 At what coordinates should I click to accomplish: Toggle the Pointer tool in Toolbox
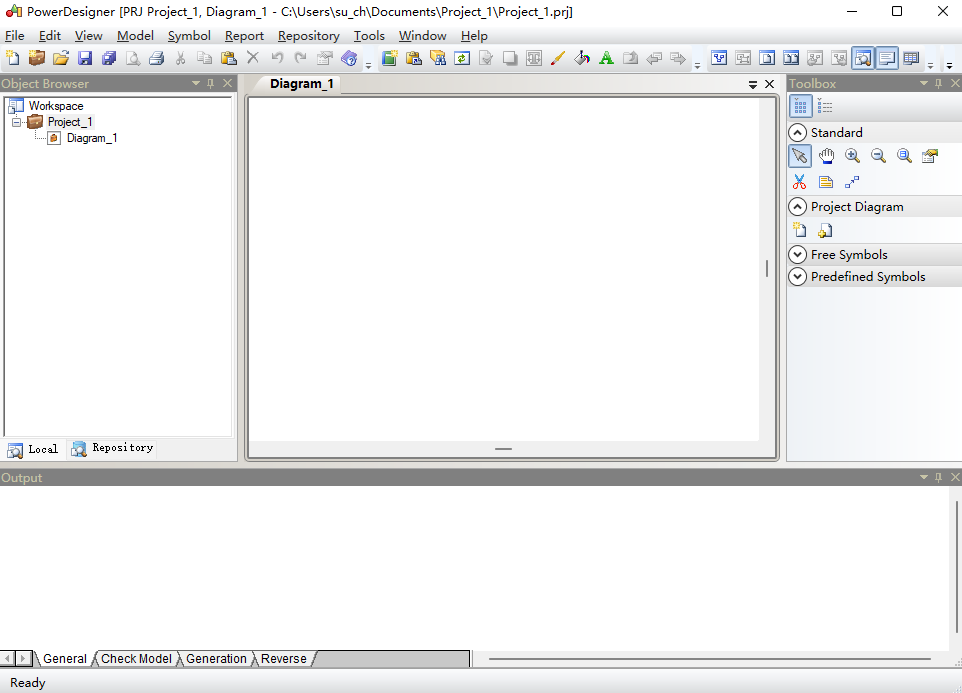(x=799, y=156)
